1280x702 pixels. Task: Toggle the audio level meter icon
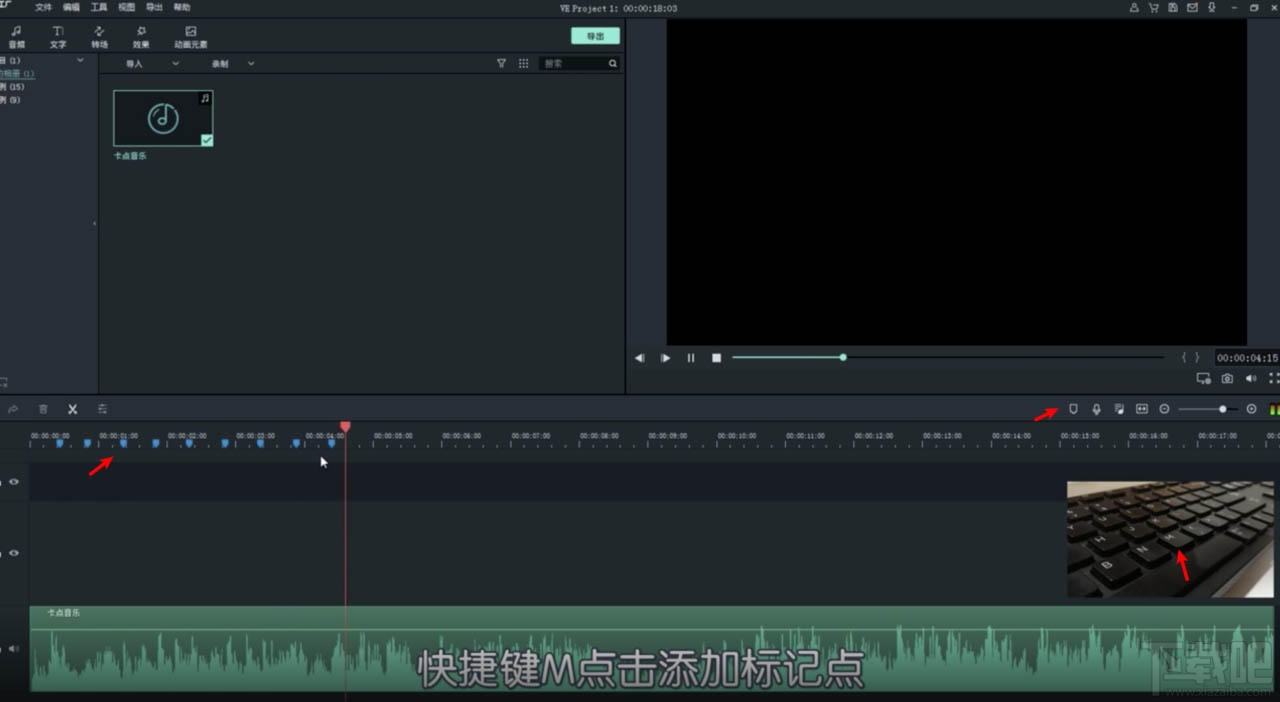(x=1274, y=409)
